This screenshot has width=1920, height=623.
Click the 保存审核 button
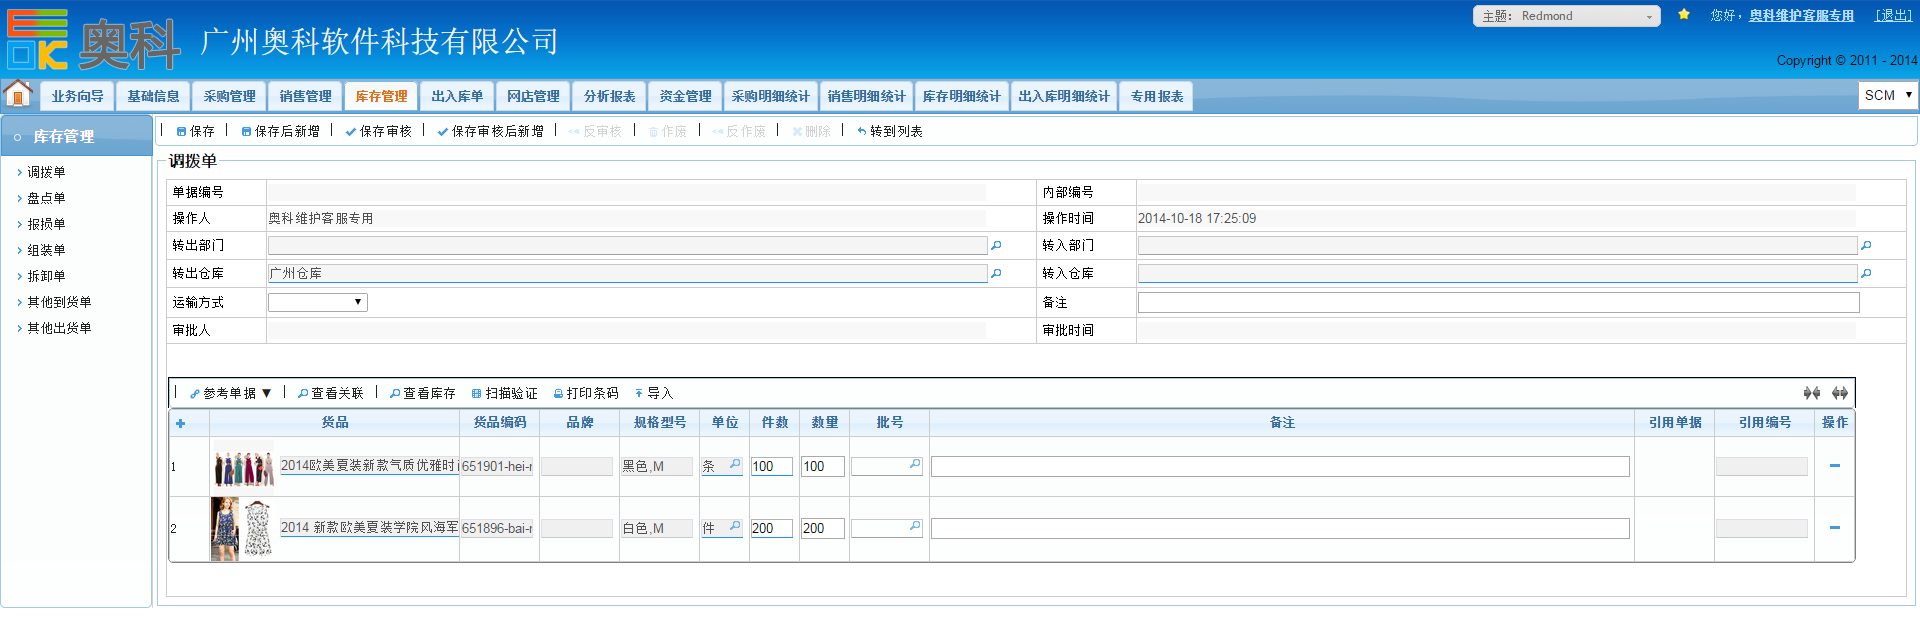point(379,131)
